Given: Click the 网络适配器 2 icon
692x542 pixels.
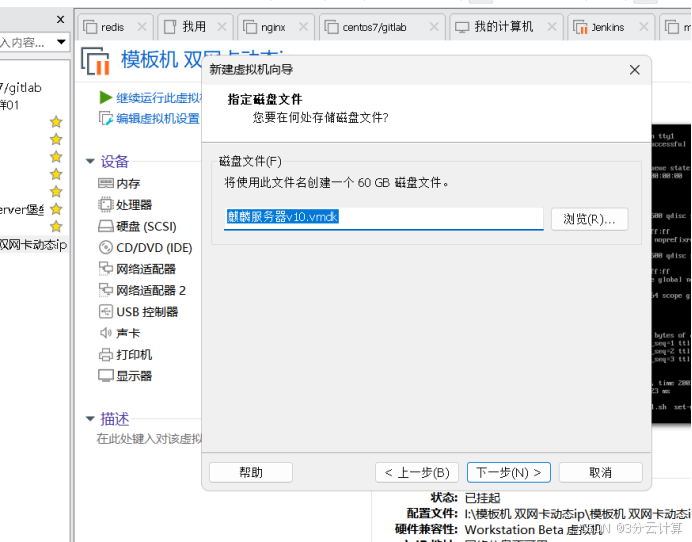Looking at the screenshot, I should tap(106, 290).
